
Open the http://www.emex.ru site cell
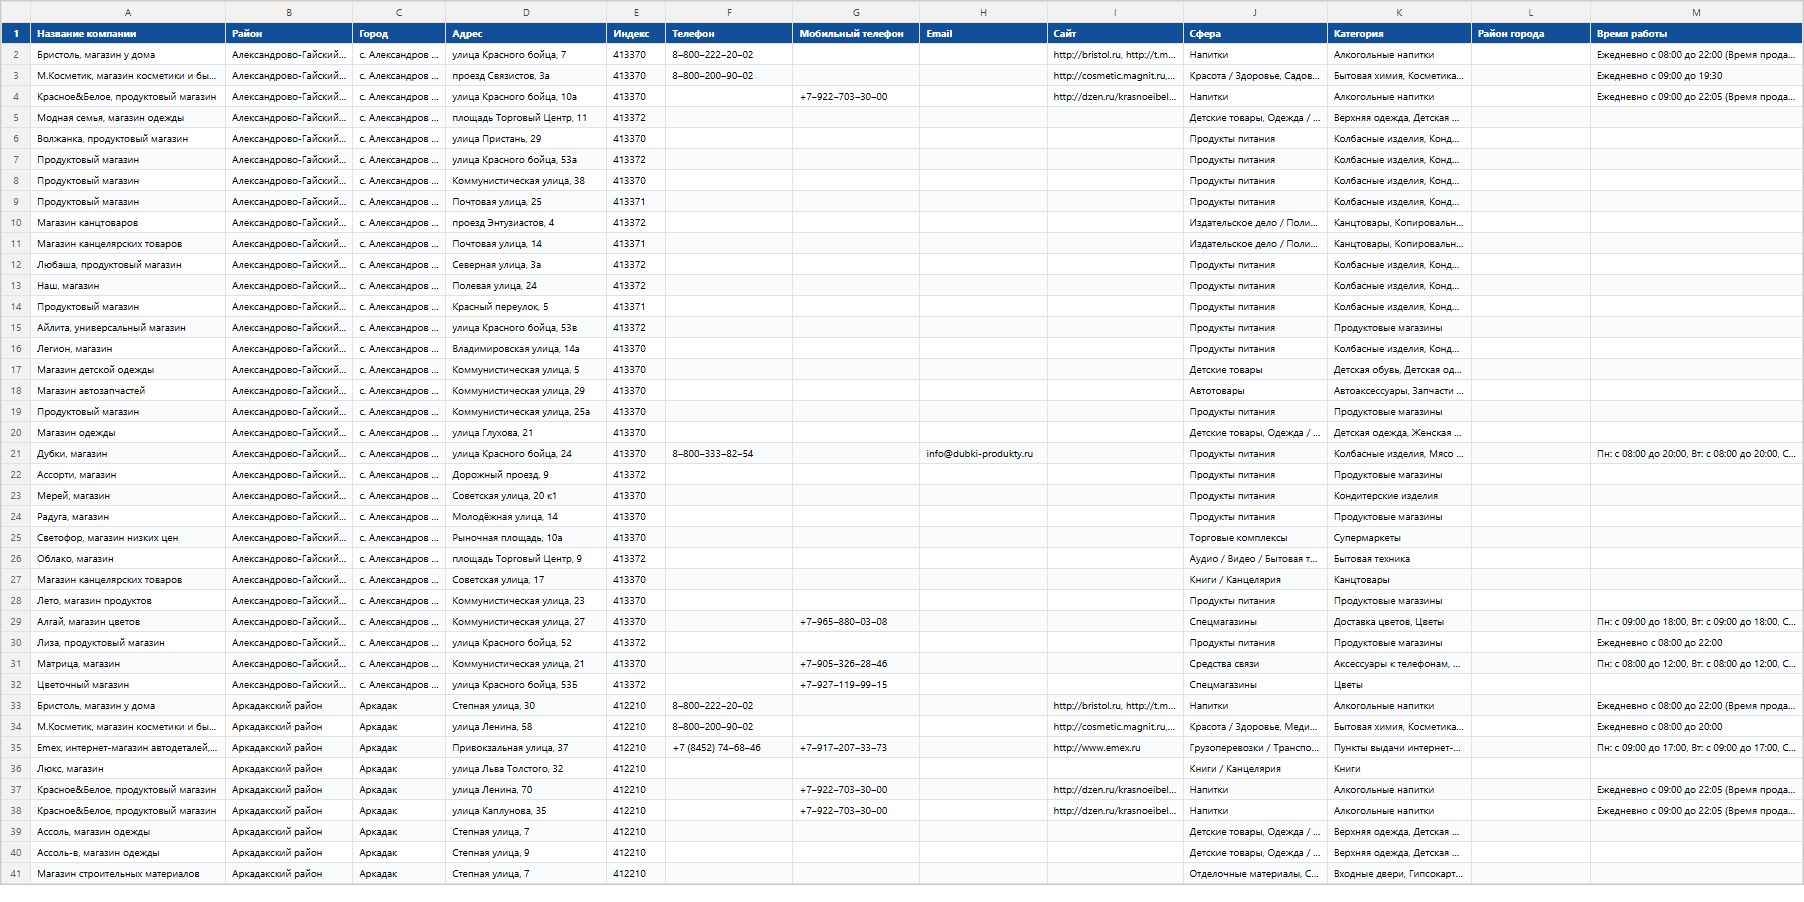pos(1115,748)
